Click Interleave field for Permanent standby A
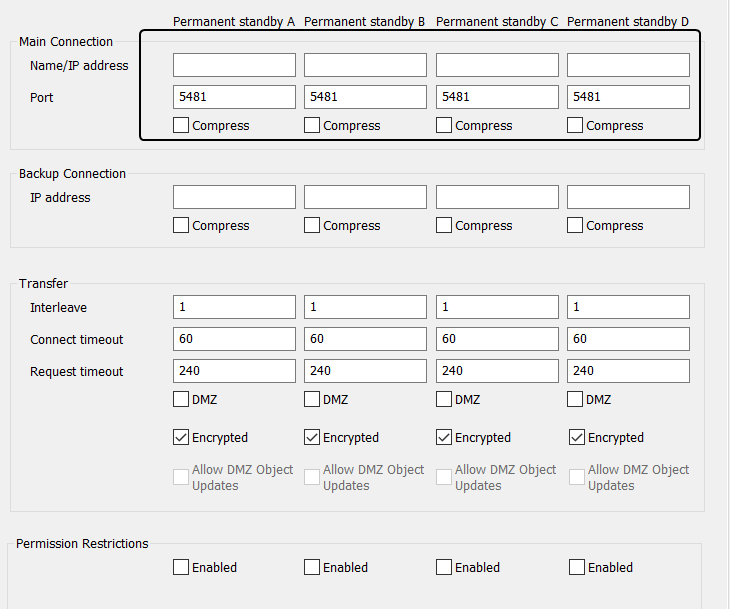This screenshot has width=730, height=609. point(234,307)
